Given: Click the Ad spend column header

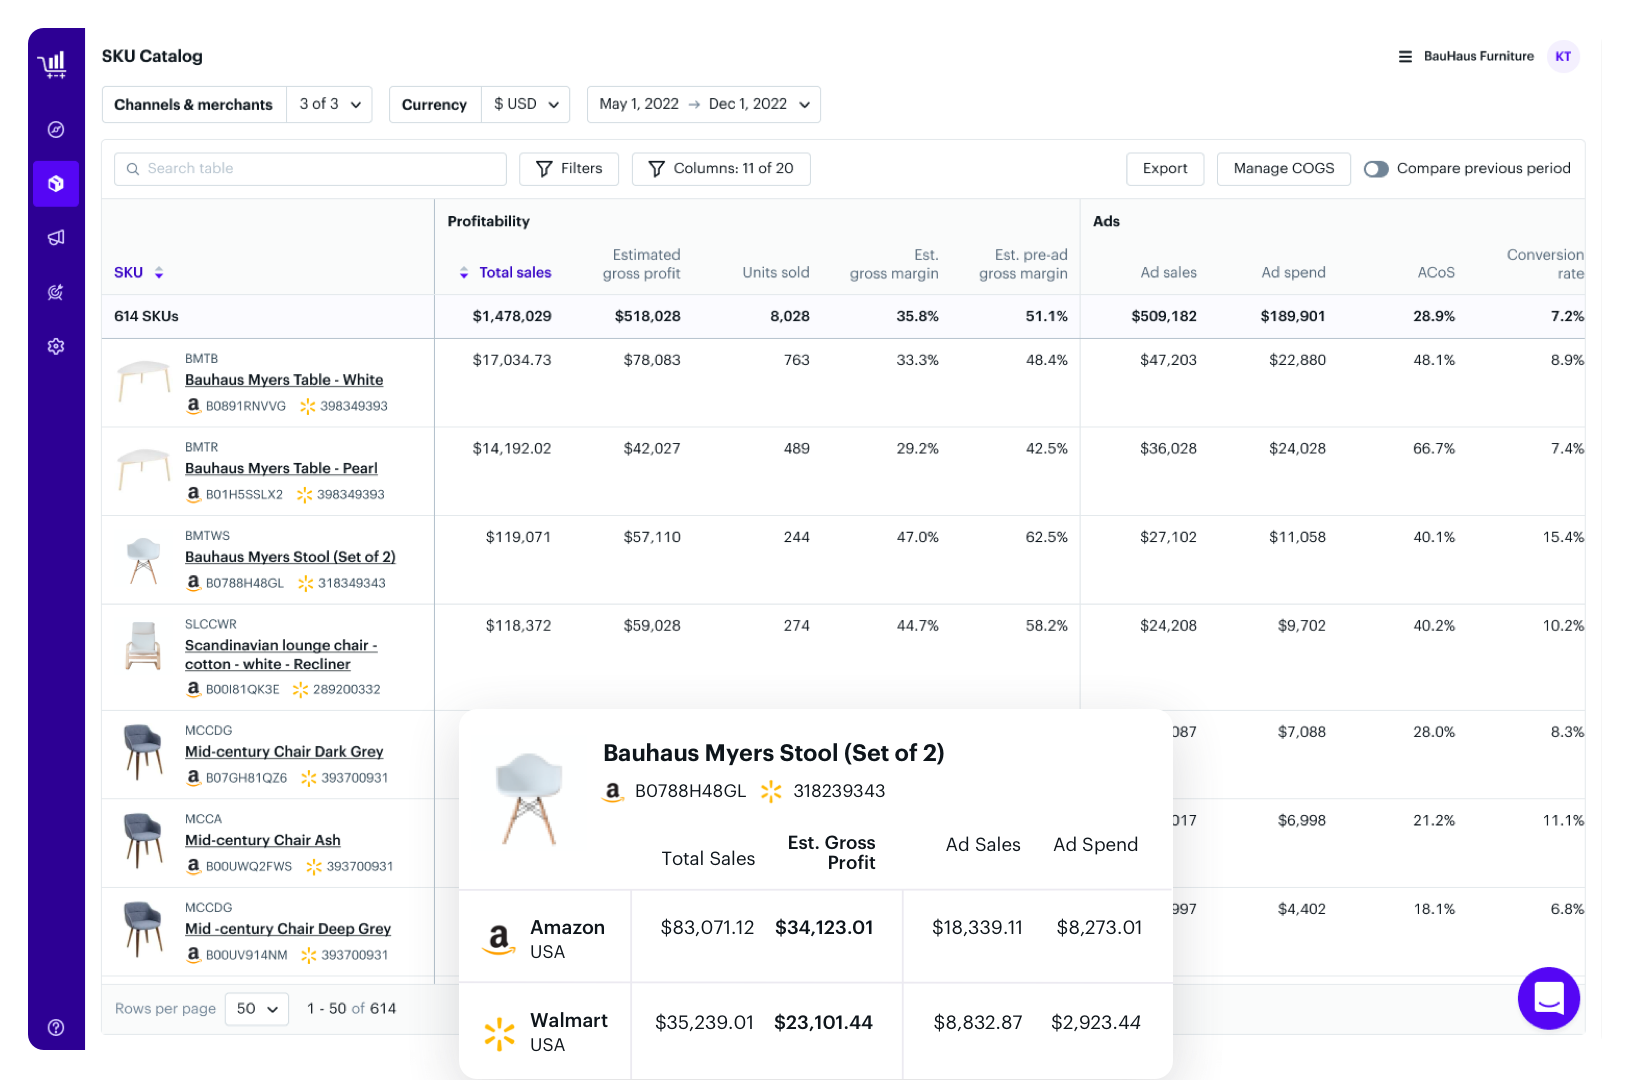Looking at the screenshot, I should pos(1293,273).
